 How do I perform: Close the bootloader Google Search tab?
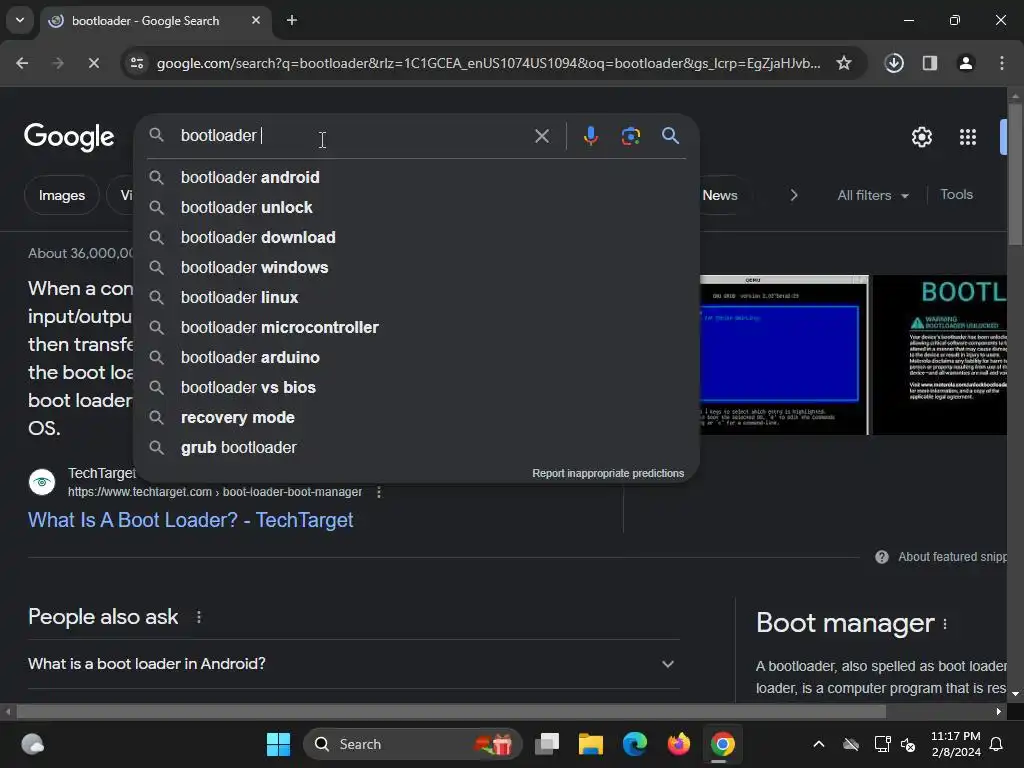pos(256,20)
